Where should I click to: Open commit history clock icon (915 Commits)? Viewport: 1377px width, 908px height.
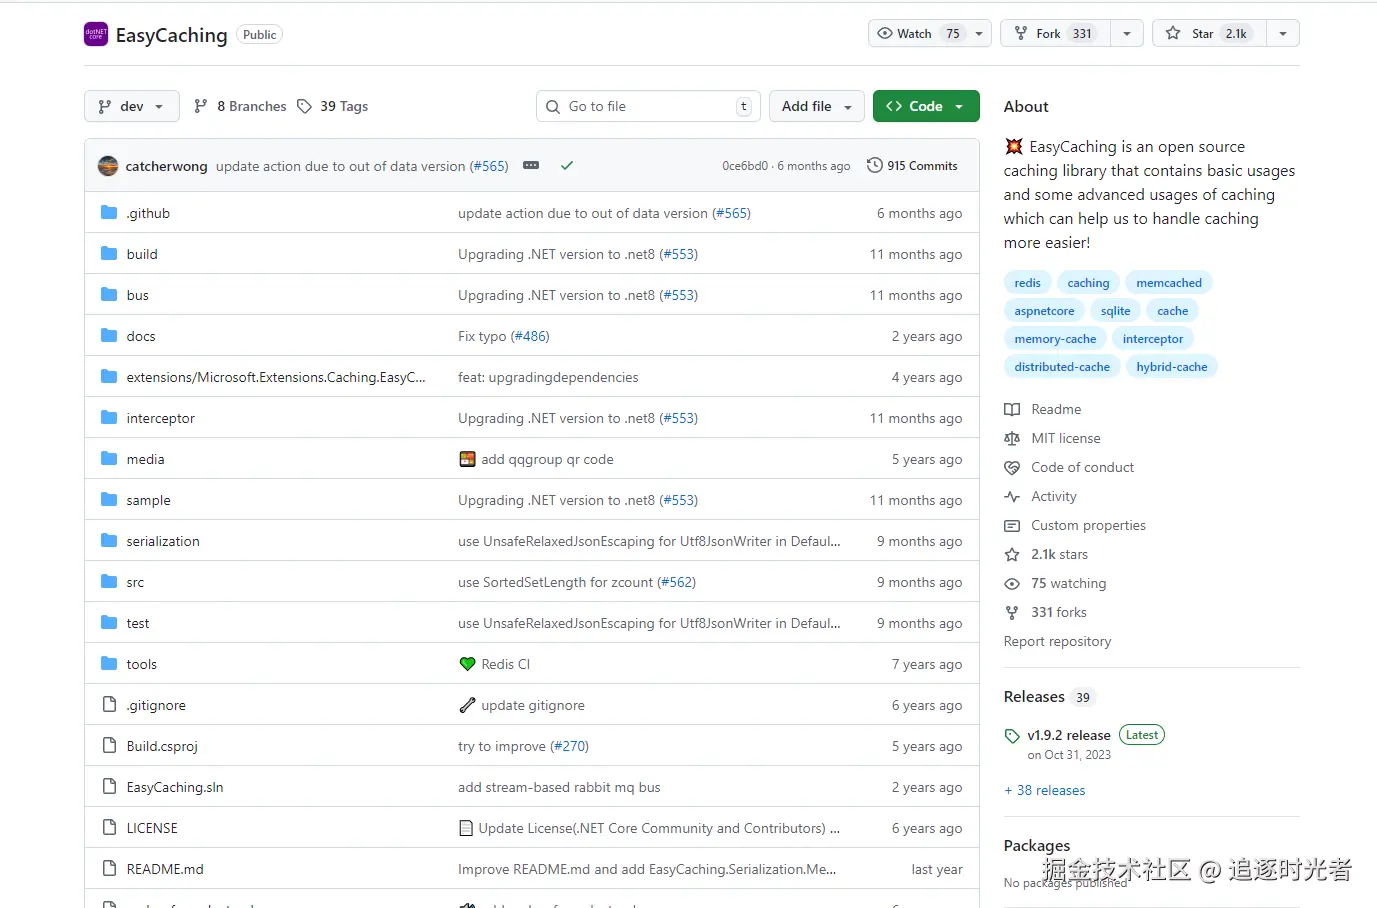pyautogui.click(x=875, y=165)
